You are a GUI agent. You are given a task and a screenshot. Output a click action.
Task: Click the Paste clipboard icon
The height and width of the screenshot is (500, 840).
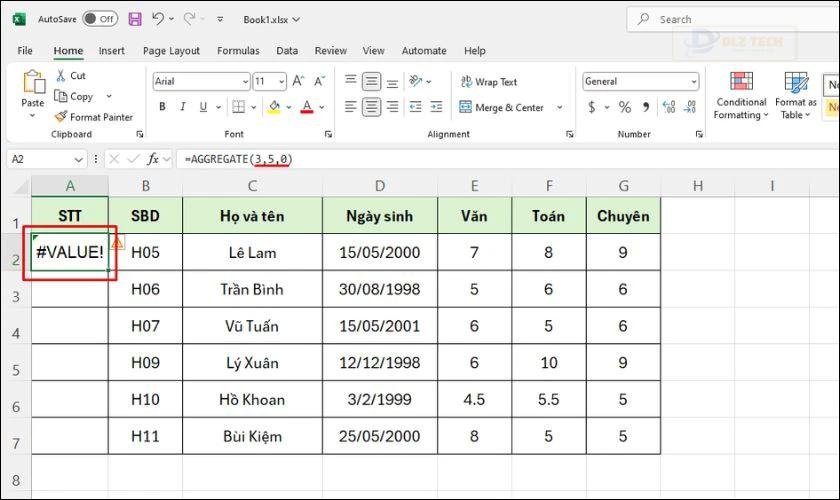click(x=33, y=83)
